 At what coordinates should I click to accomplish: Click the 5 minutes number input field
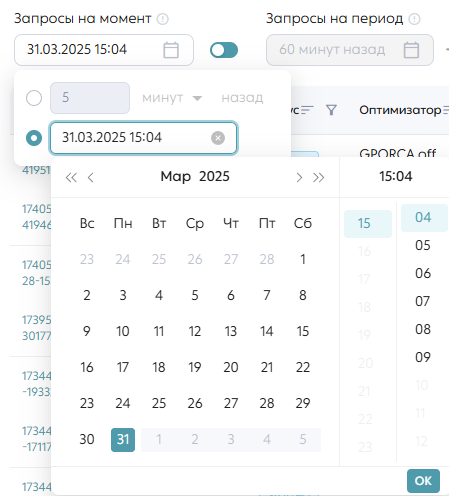point(90,98)
